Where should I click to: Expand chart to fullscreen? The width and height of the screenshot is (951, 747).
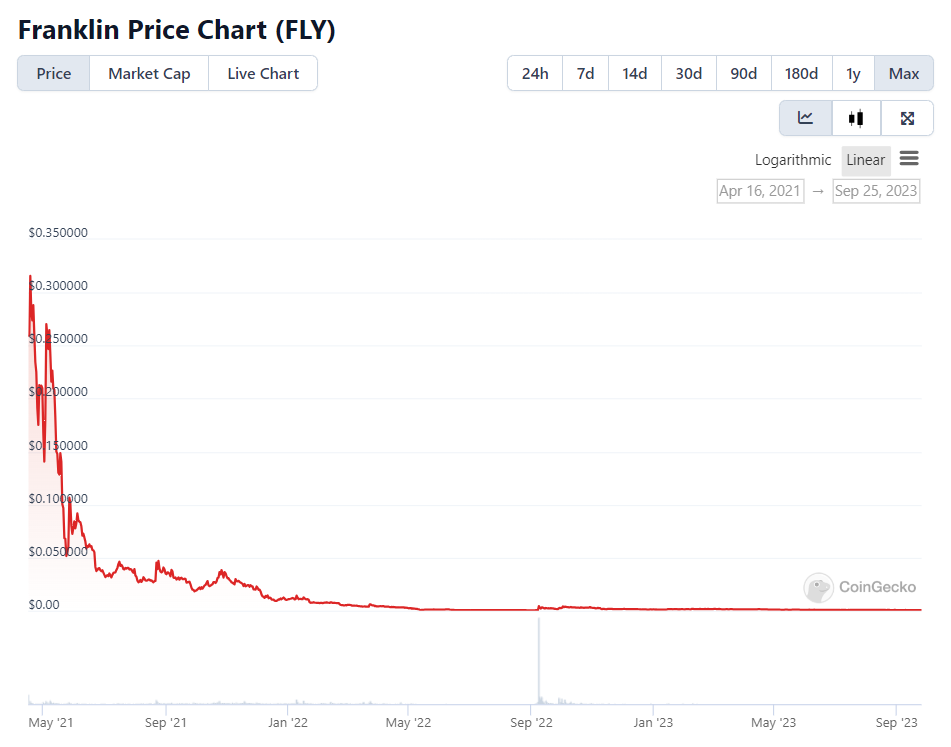click(x=907, y=118)
